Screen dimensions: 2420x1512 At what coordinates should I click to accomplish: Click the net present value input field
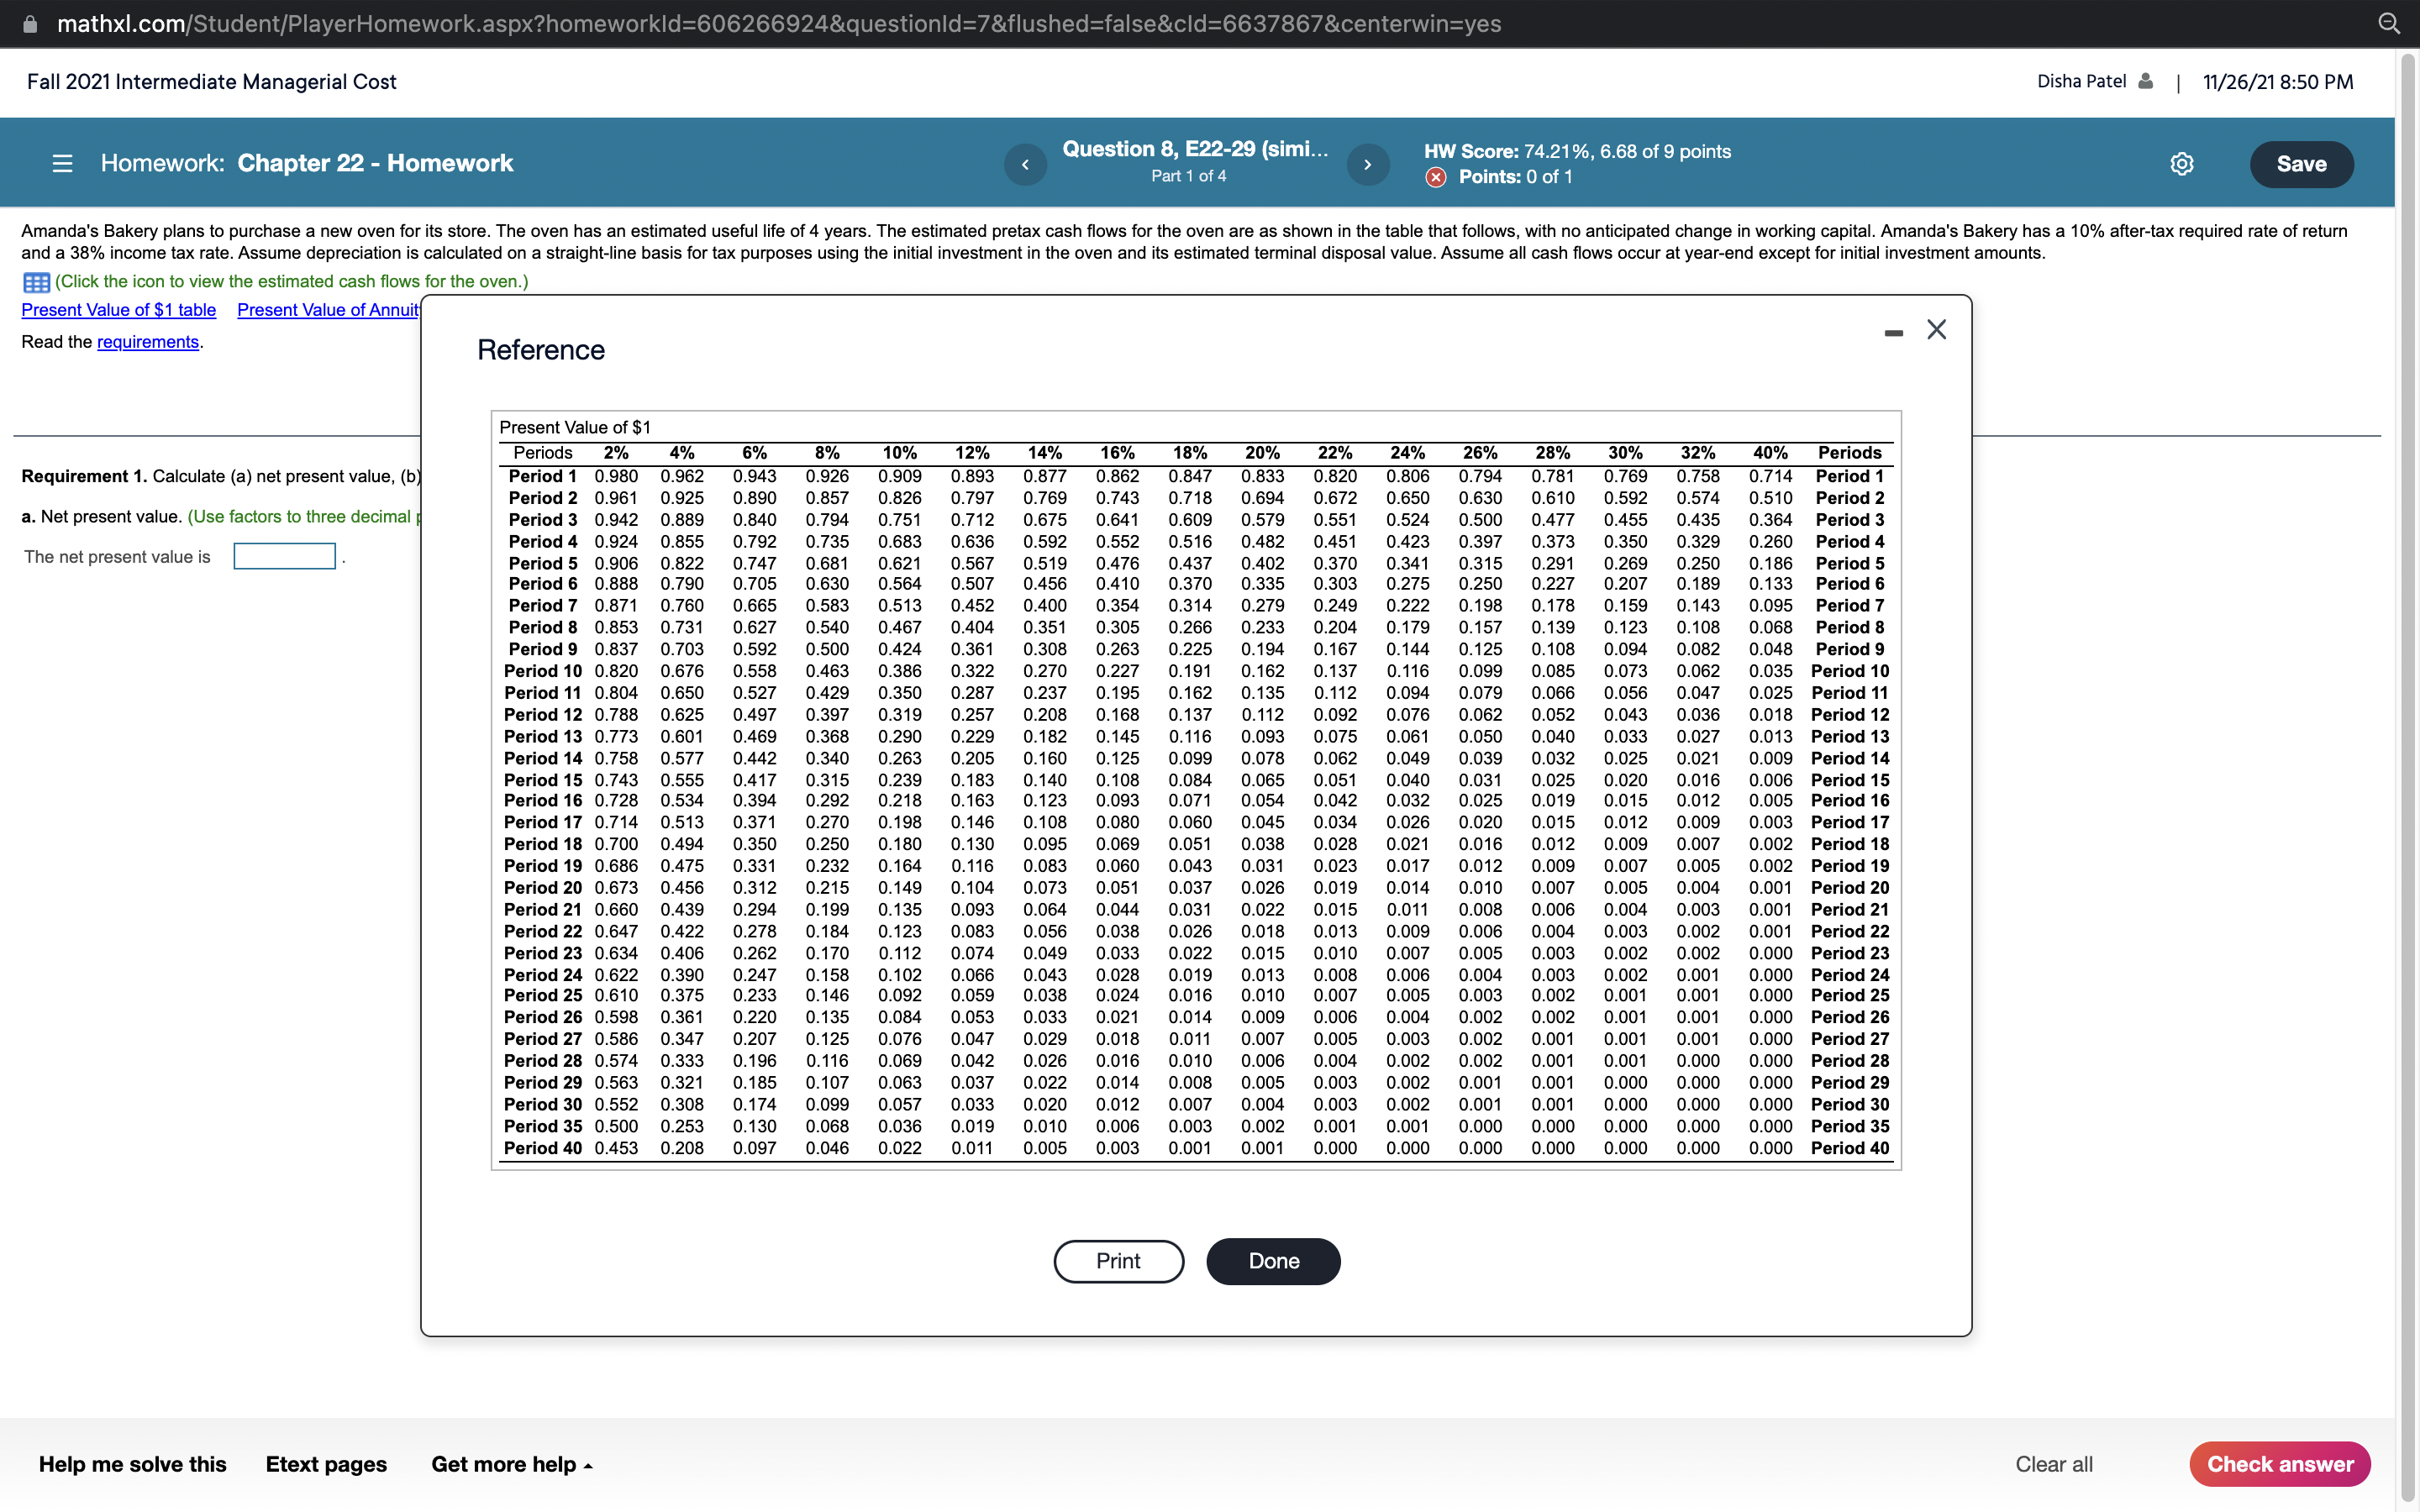coord(284,556)
